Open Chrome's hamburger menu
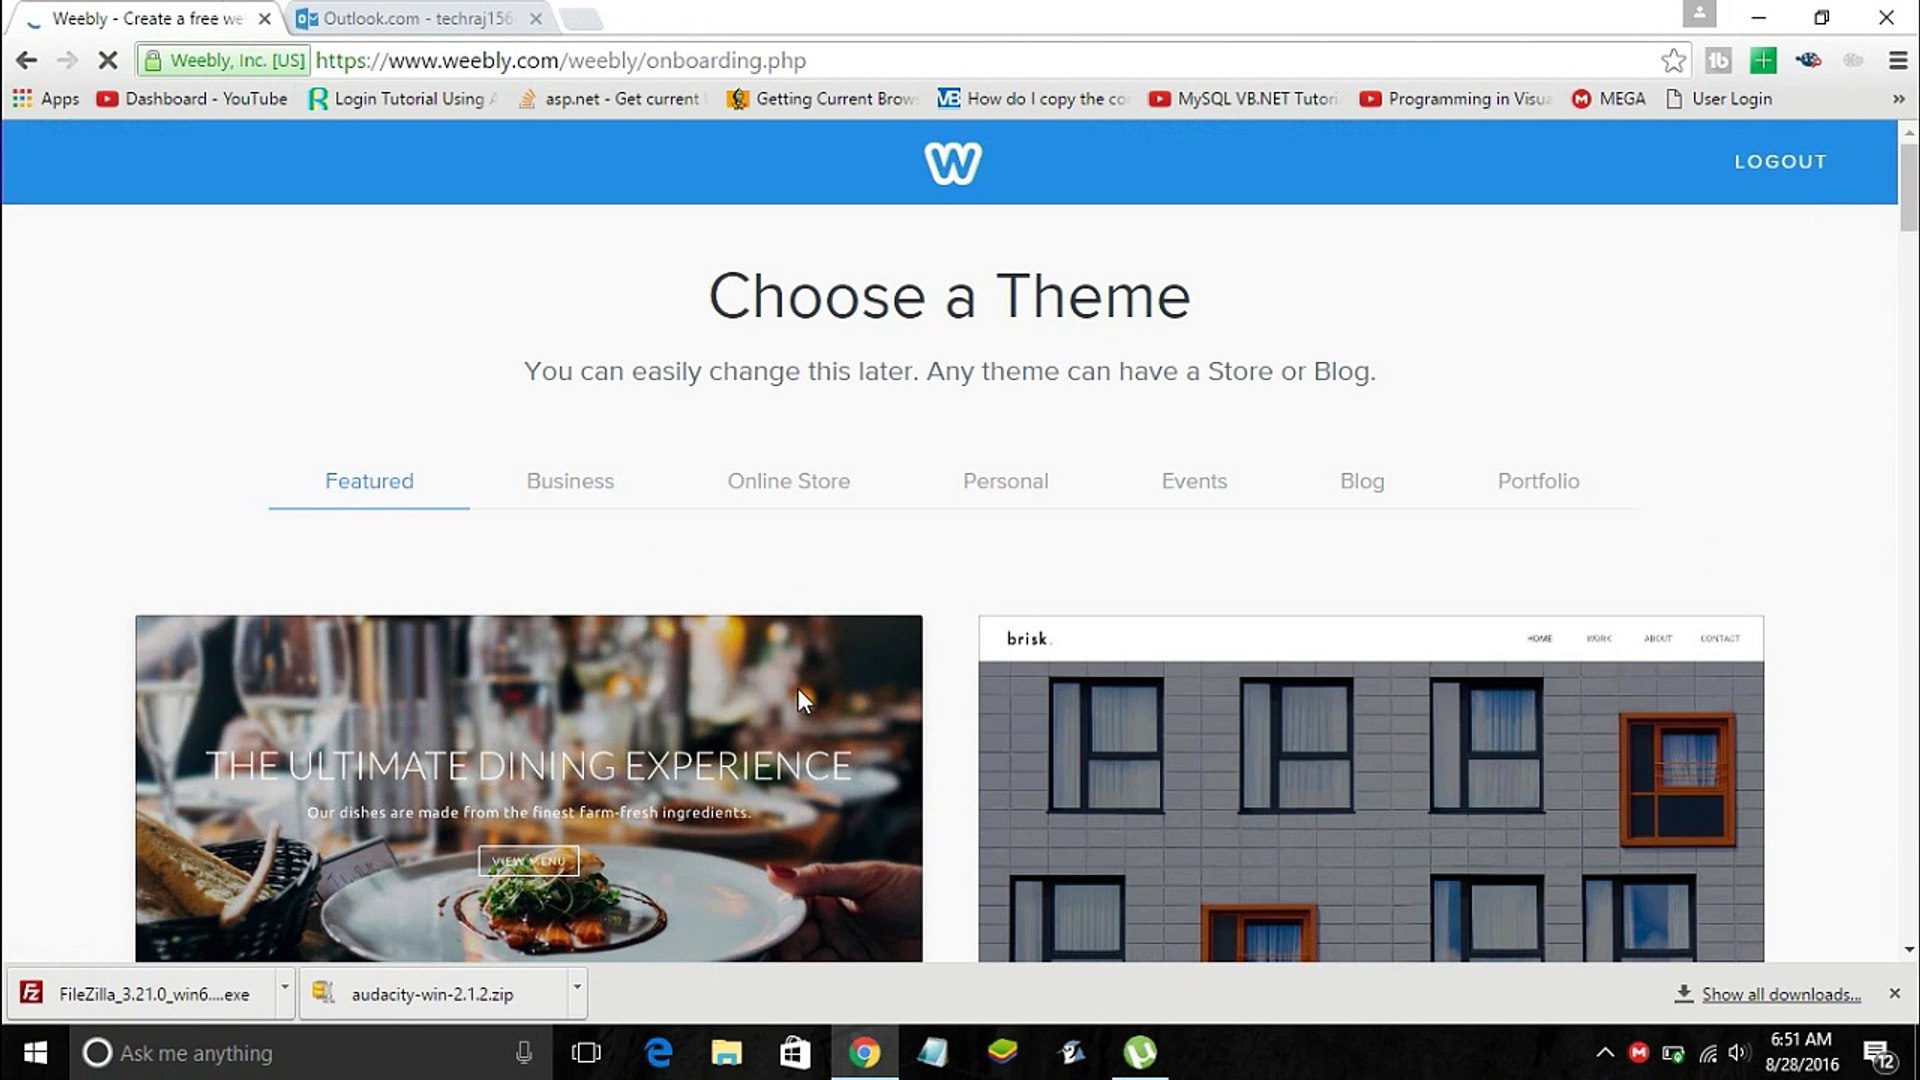 (x=1897, y=60)
